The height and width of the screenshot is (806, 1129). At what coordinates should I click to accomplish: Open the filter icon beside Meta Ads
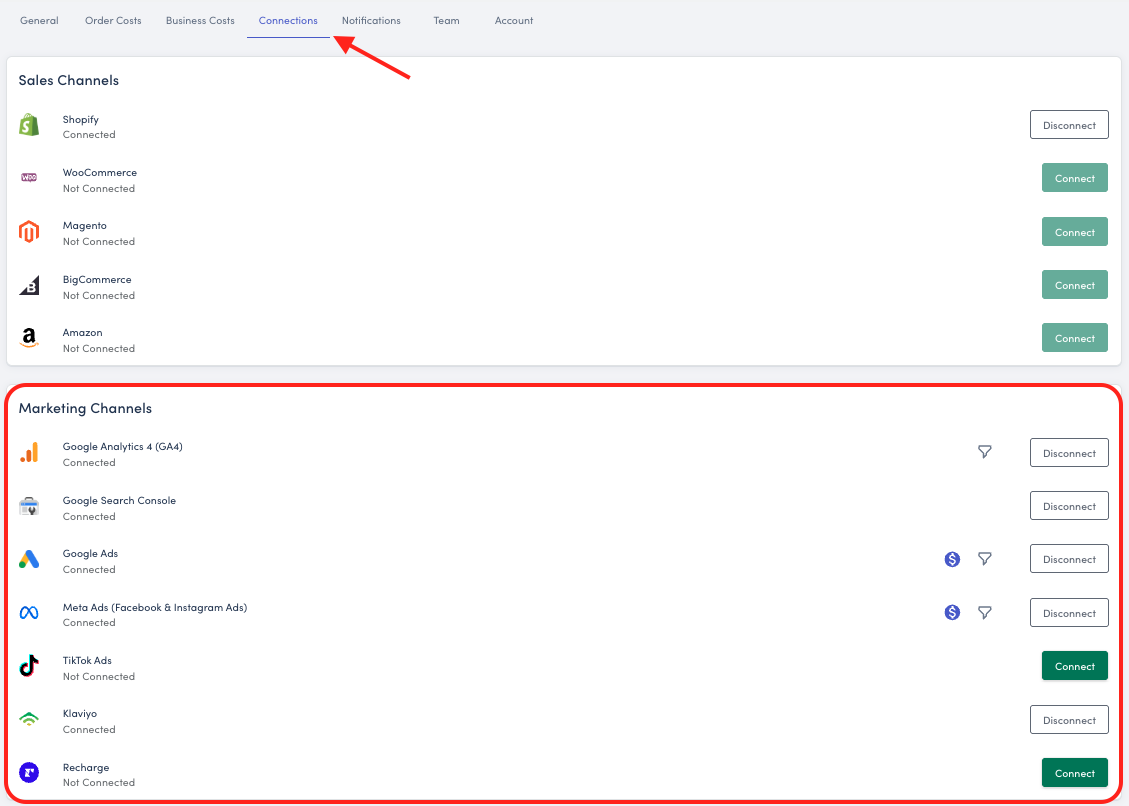984,613
